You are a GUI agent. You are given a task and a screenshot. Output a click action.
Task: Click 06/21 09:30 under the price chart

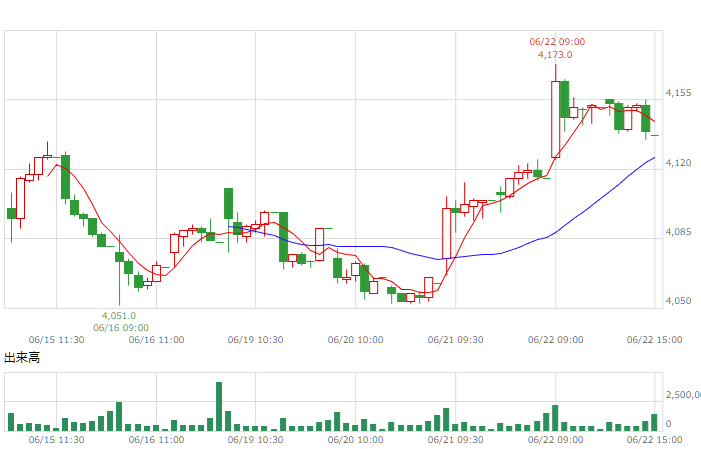point(456,340)
